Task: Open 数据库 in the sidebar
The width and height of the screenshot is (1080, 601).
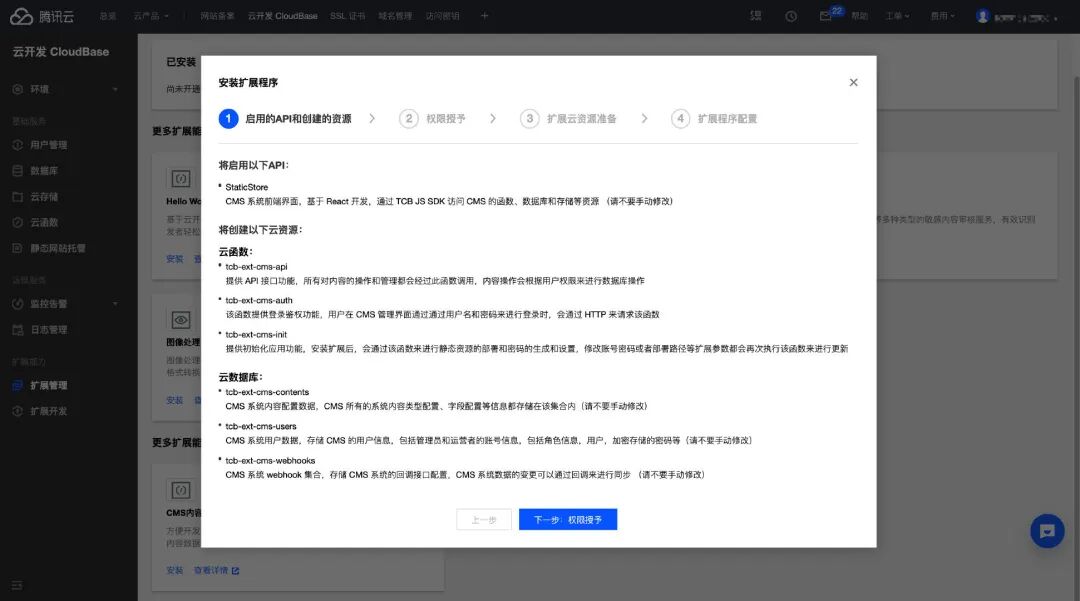Action: 44,171
